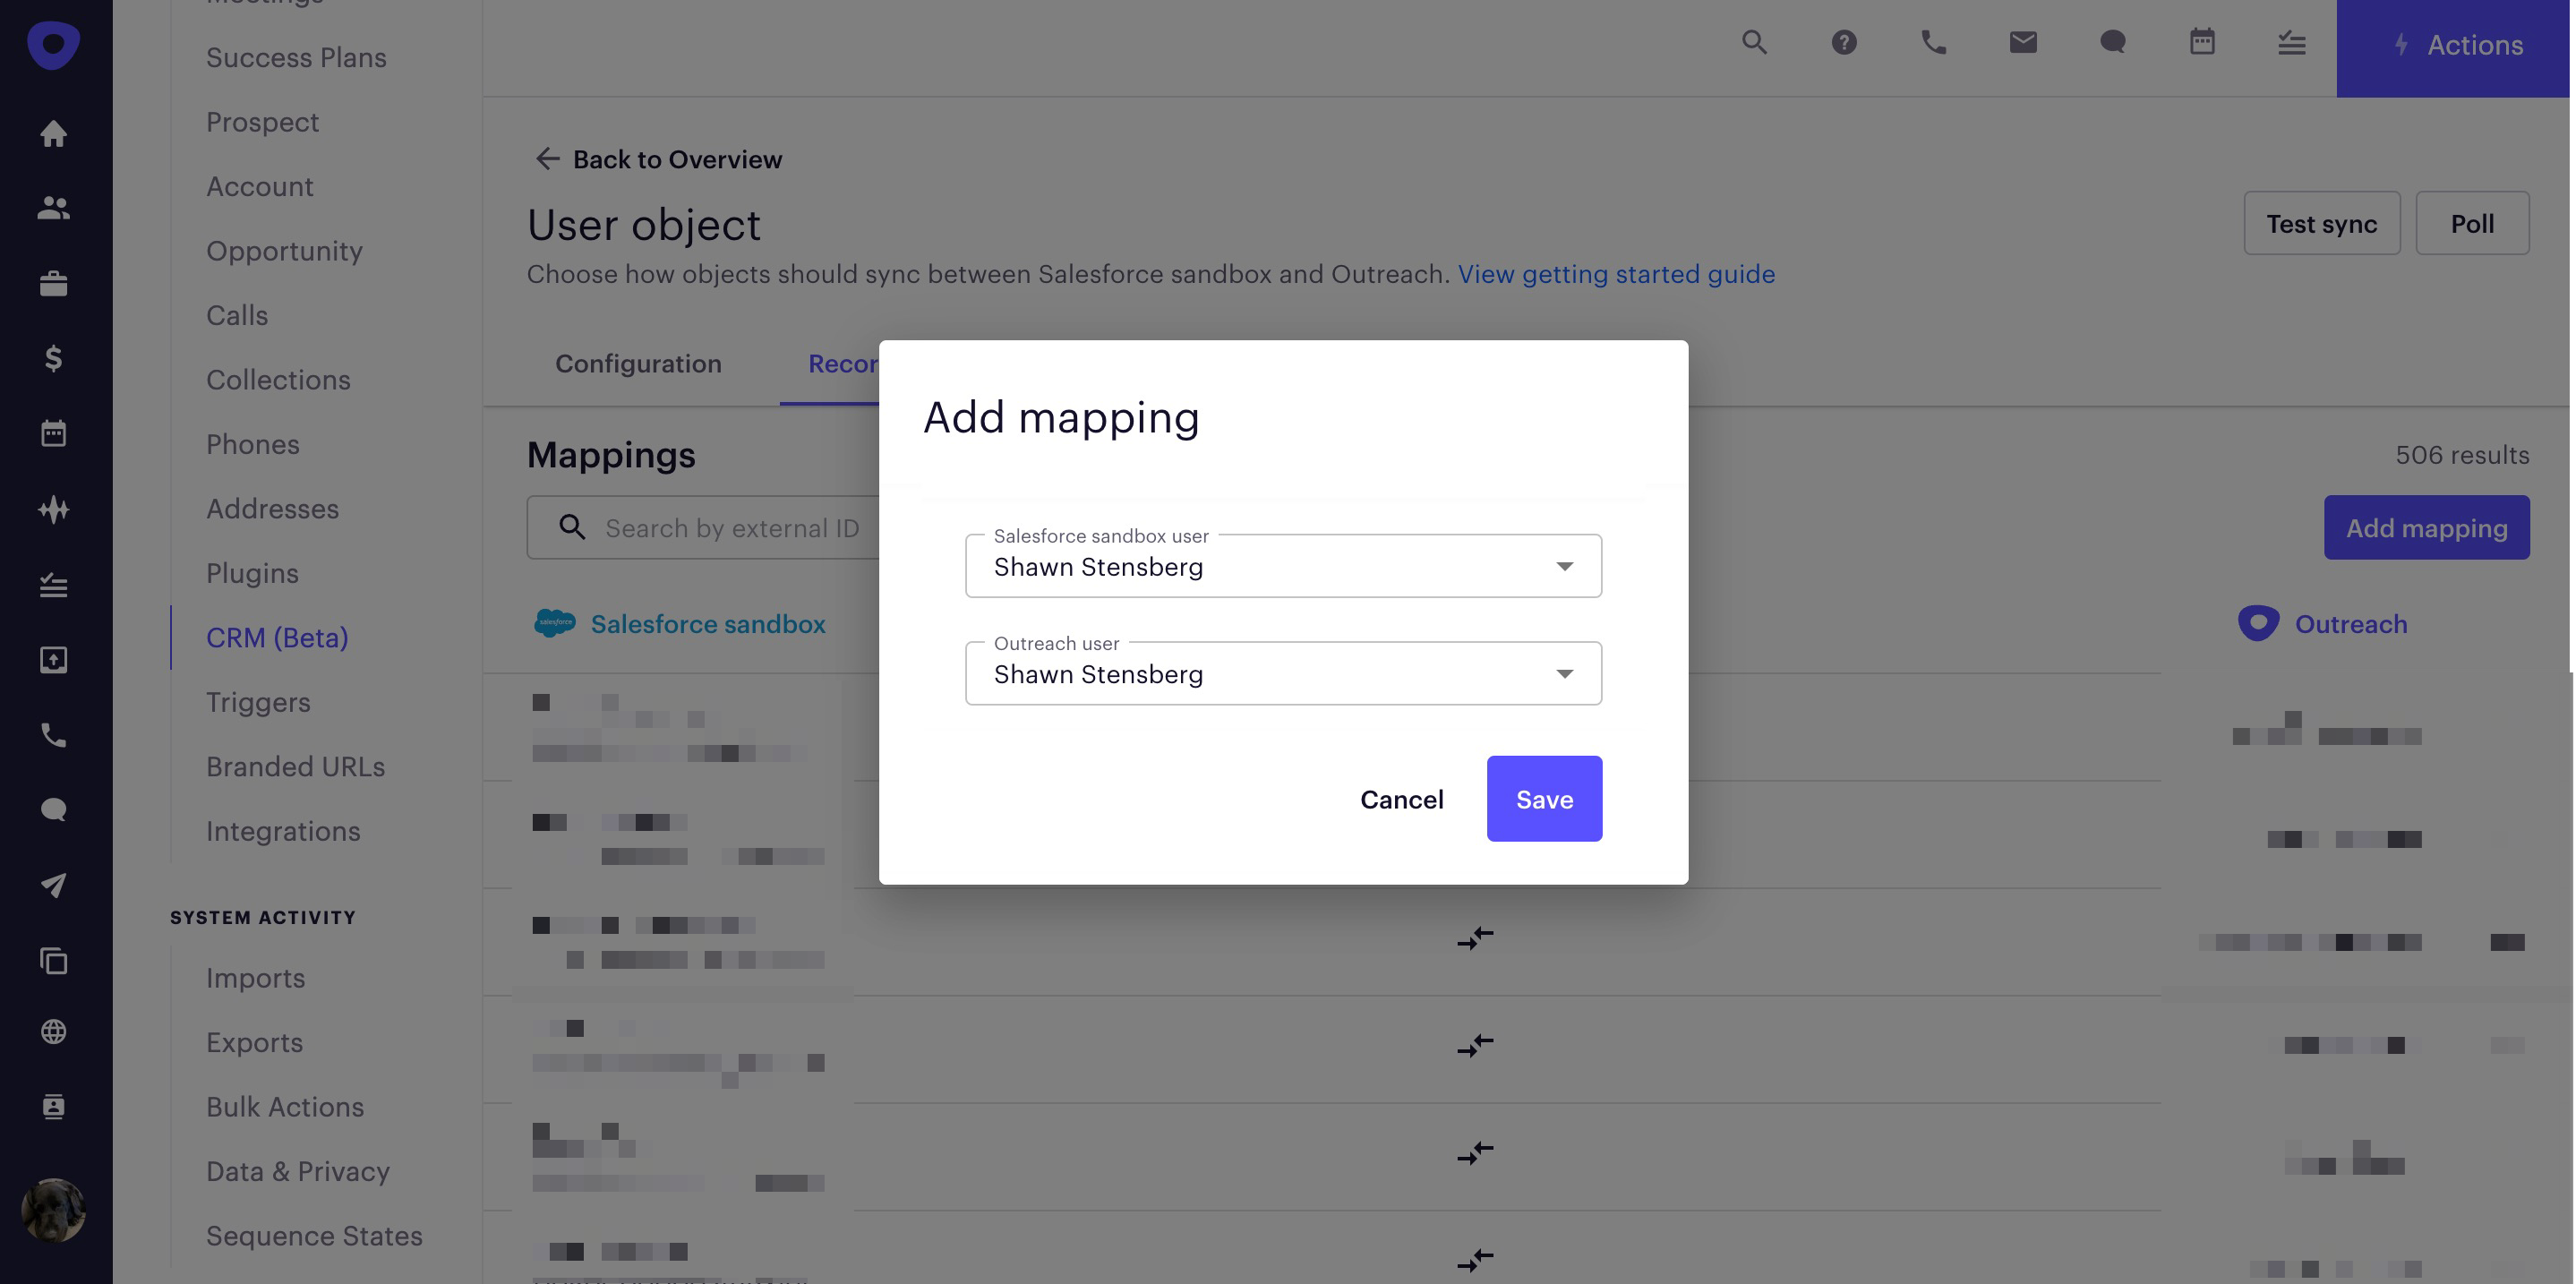Screen dimensions: 2576x1284
Task: Open the help question mark icon
Action: (1844, 42)
